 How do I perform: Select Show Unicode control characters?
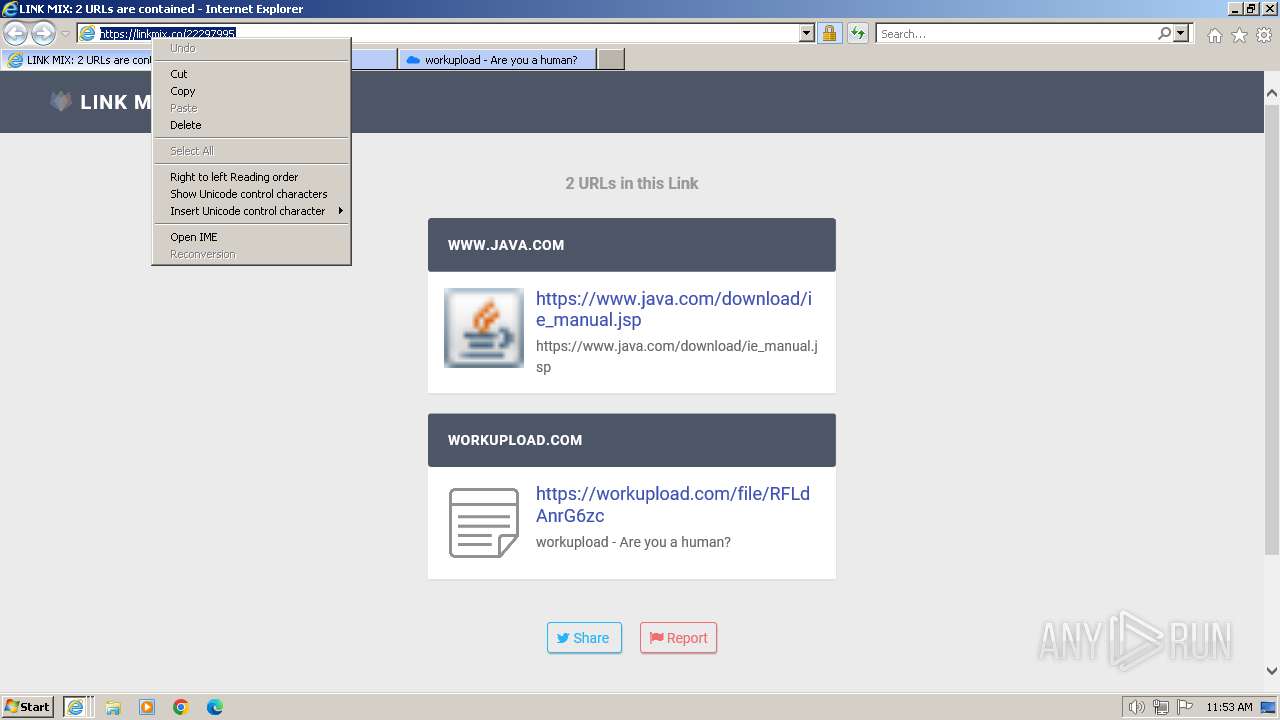pos(250,194)
